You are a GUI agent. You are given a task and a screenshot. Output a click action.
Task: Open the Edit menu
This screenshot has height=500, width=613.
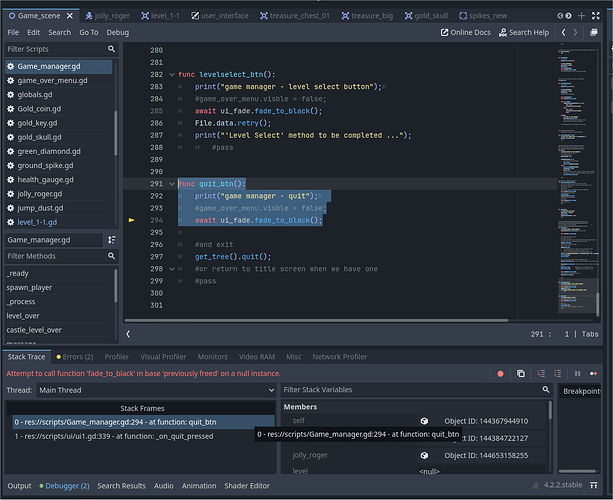pos(33,32)
